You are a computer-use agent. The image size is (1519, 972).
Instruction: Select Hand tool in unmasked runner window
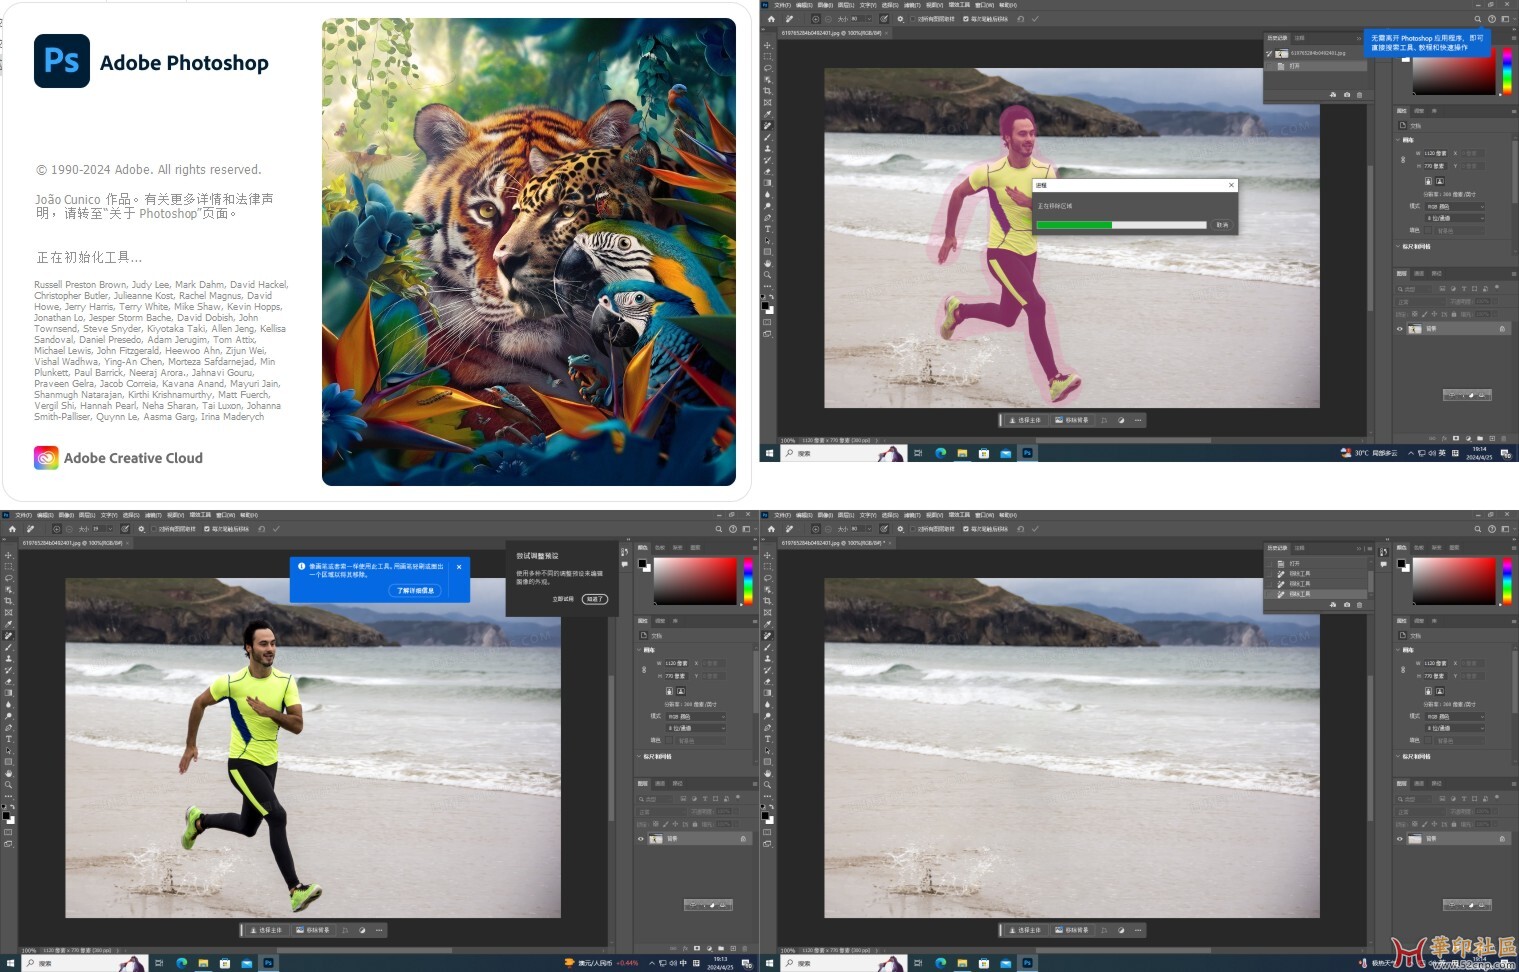(x=8, y=773)
